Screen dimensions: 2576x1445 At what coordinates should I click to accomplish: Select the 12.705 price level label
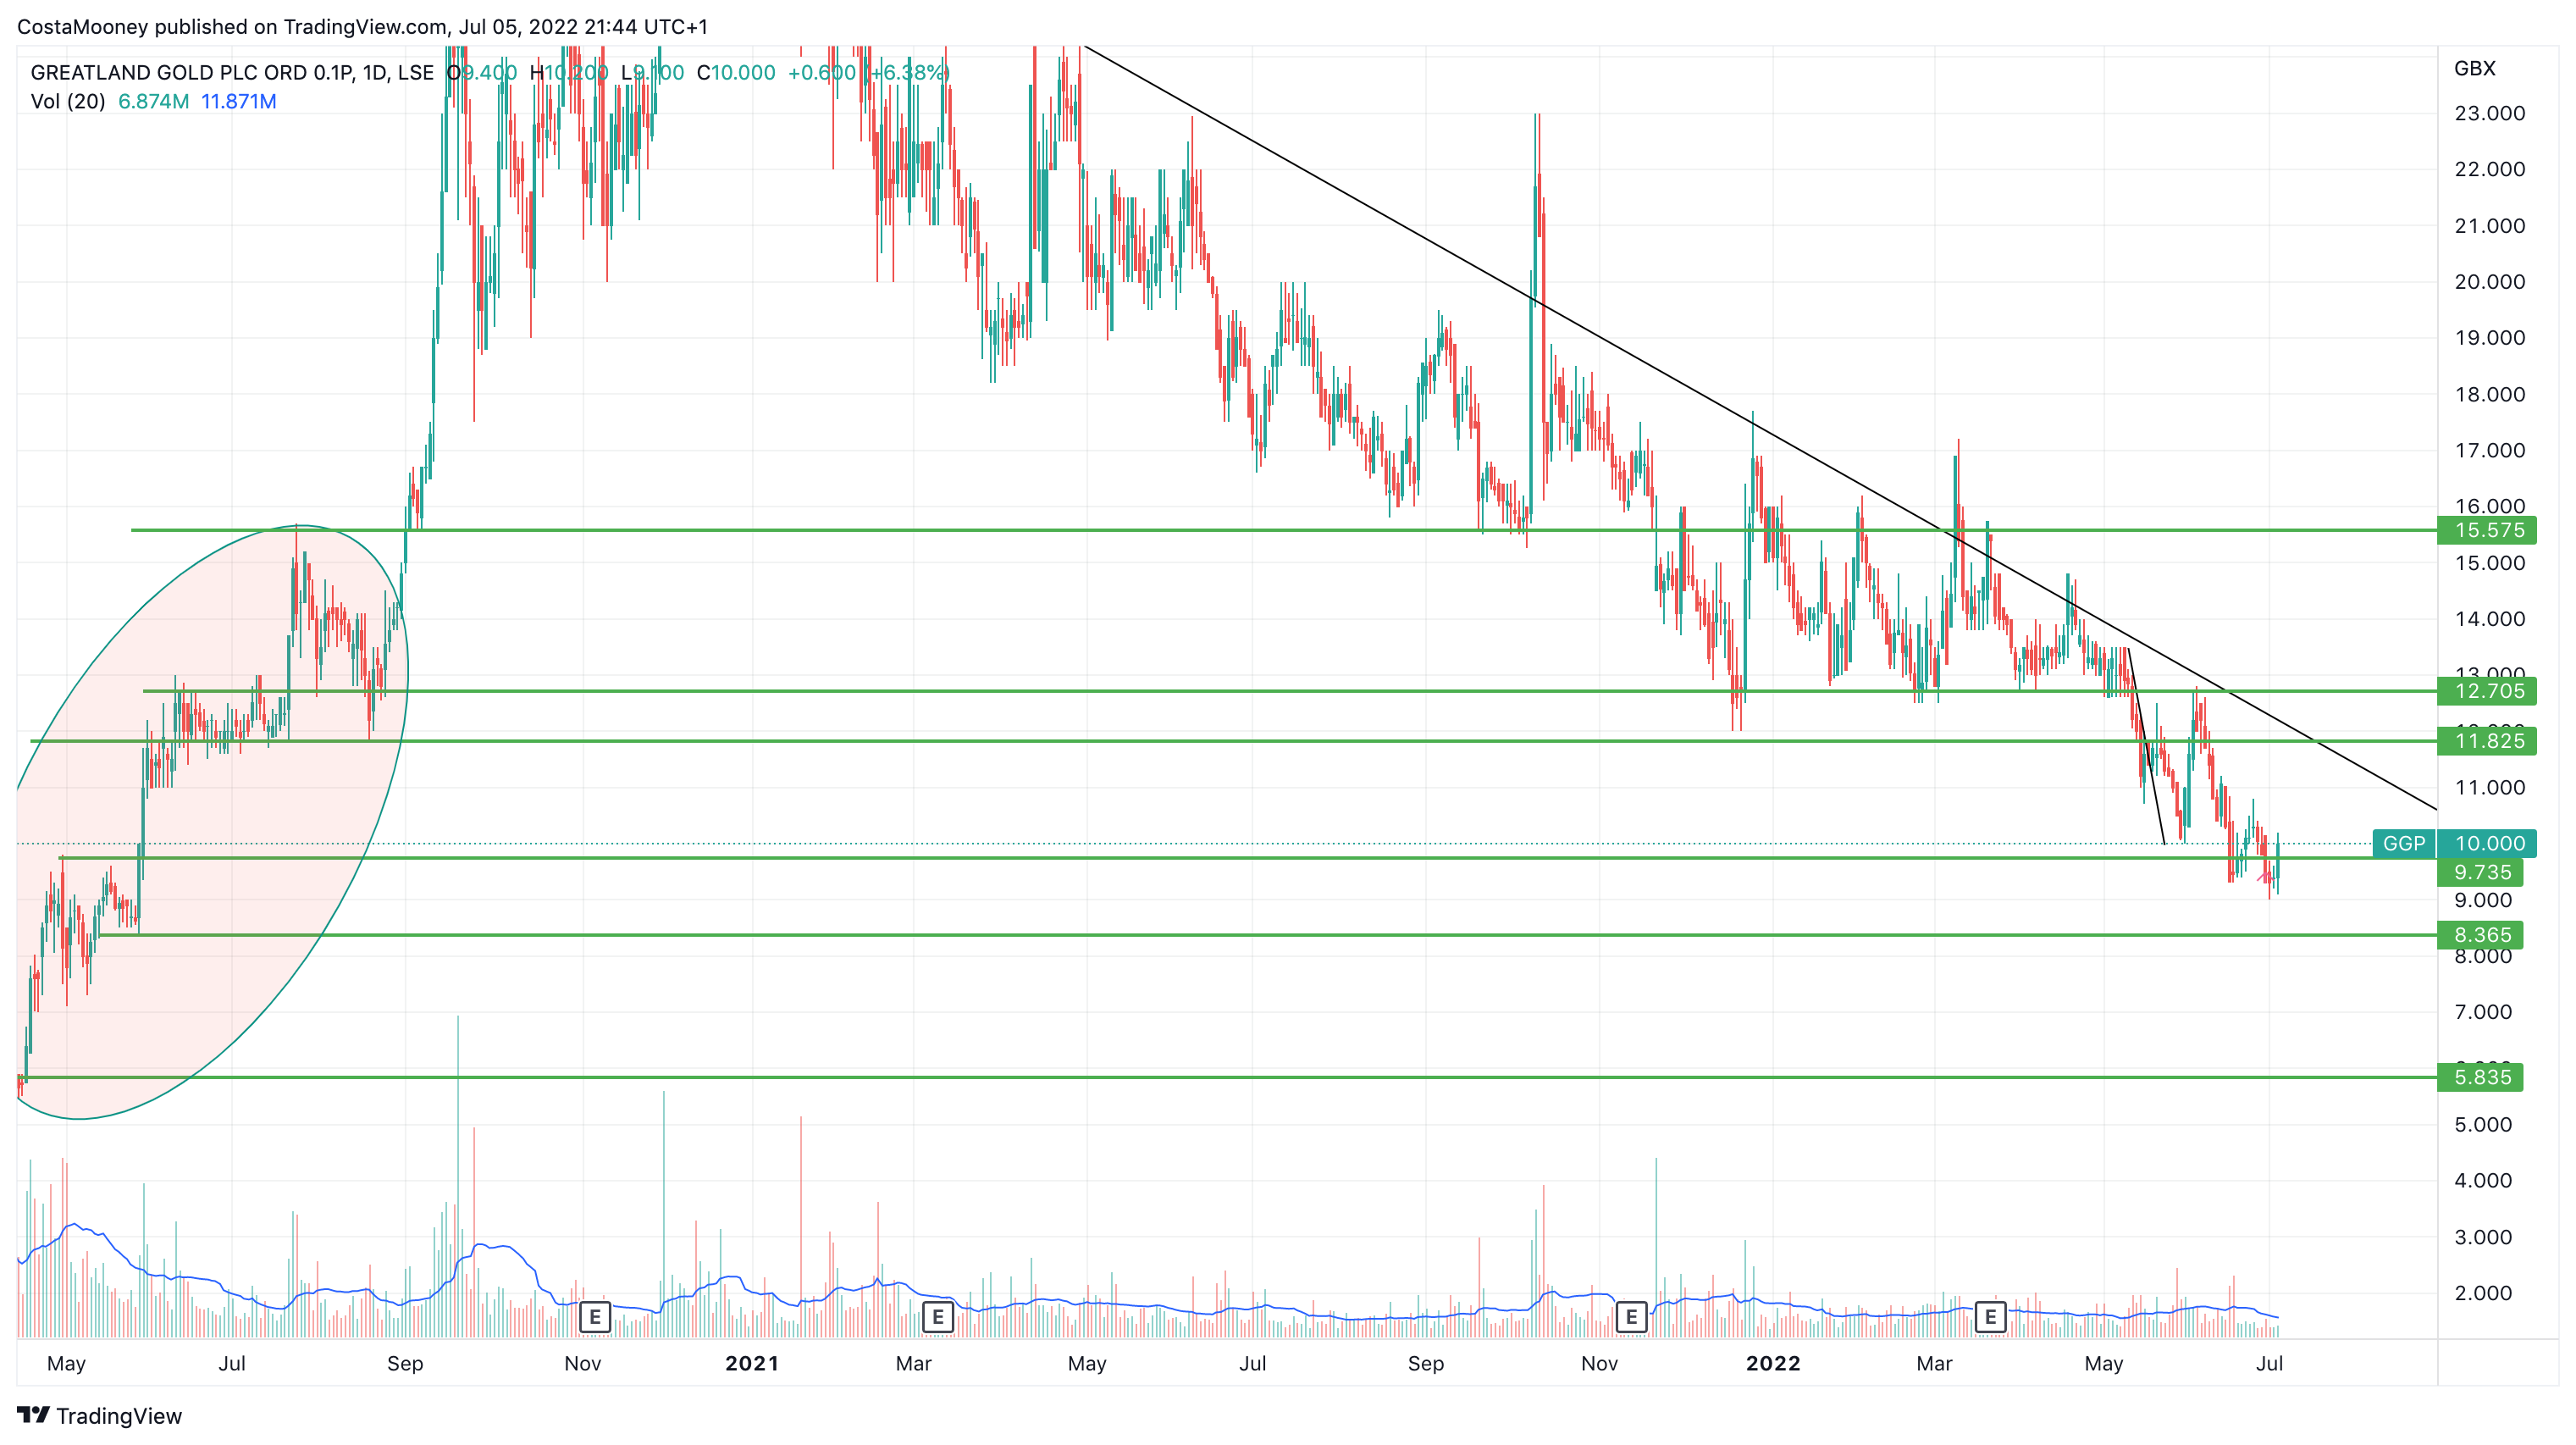[2487, 691]
